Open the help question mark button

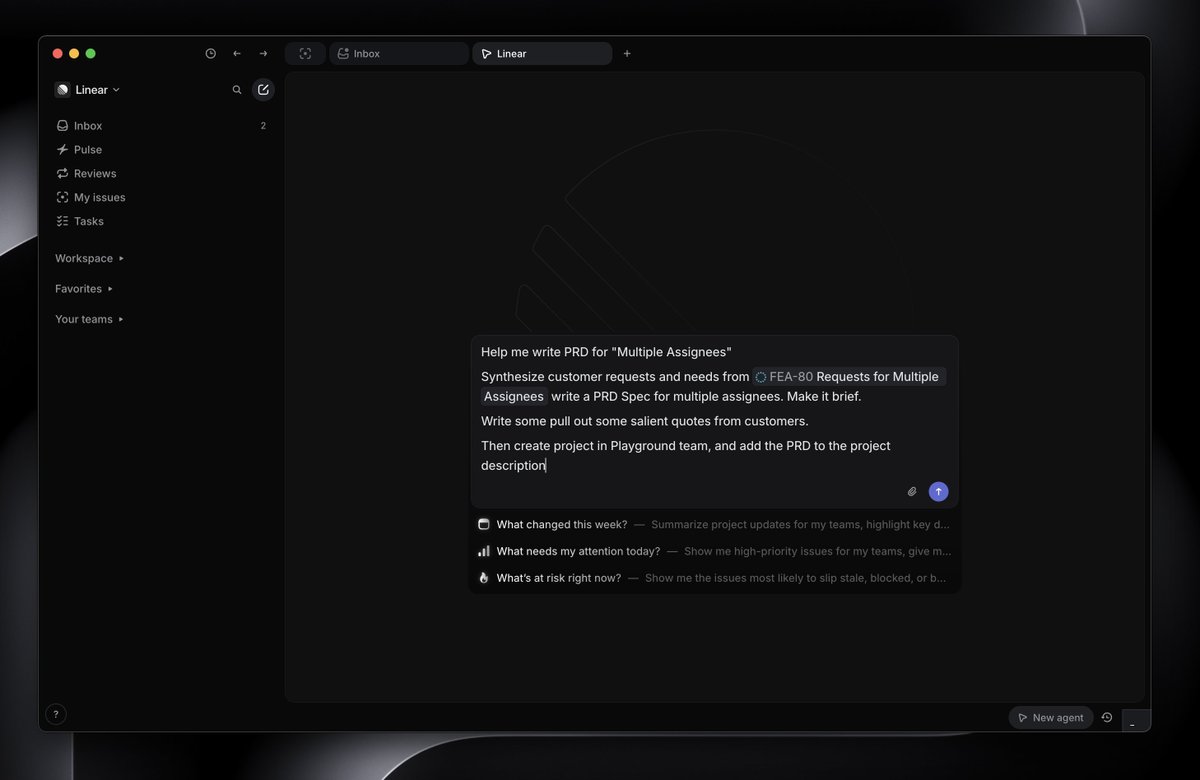click(x=56, y=714)
